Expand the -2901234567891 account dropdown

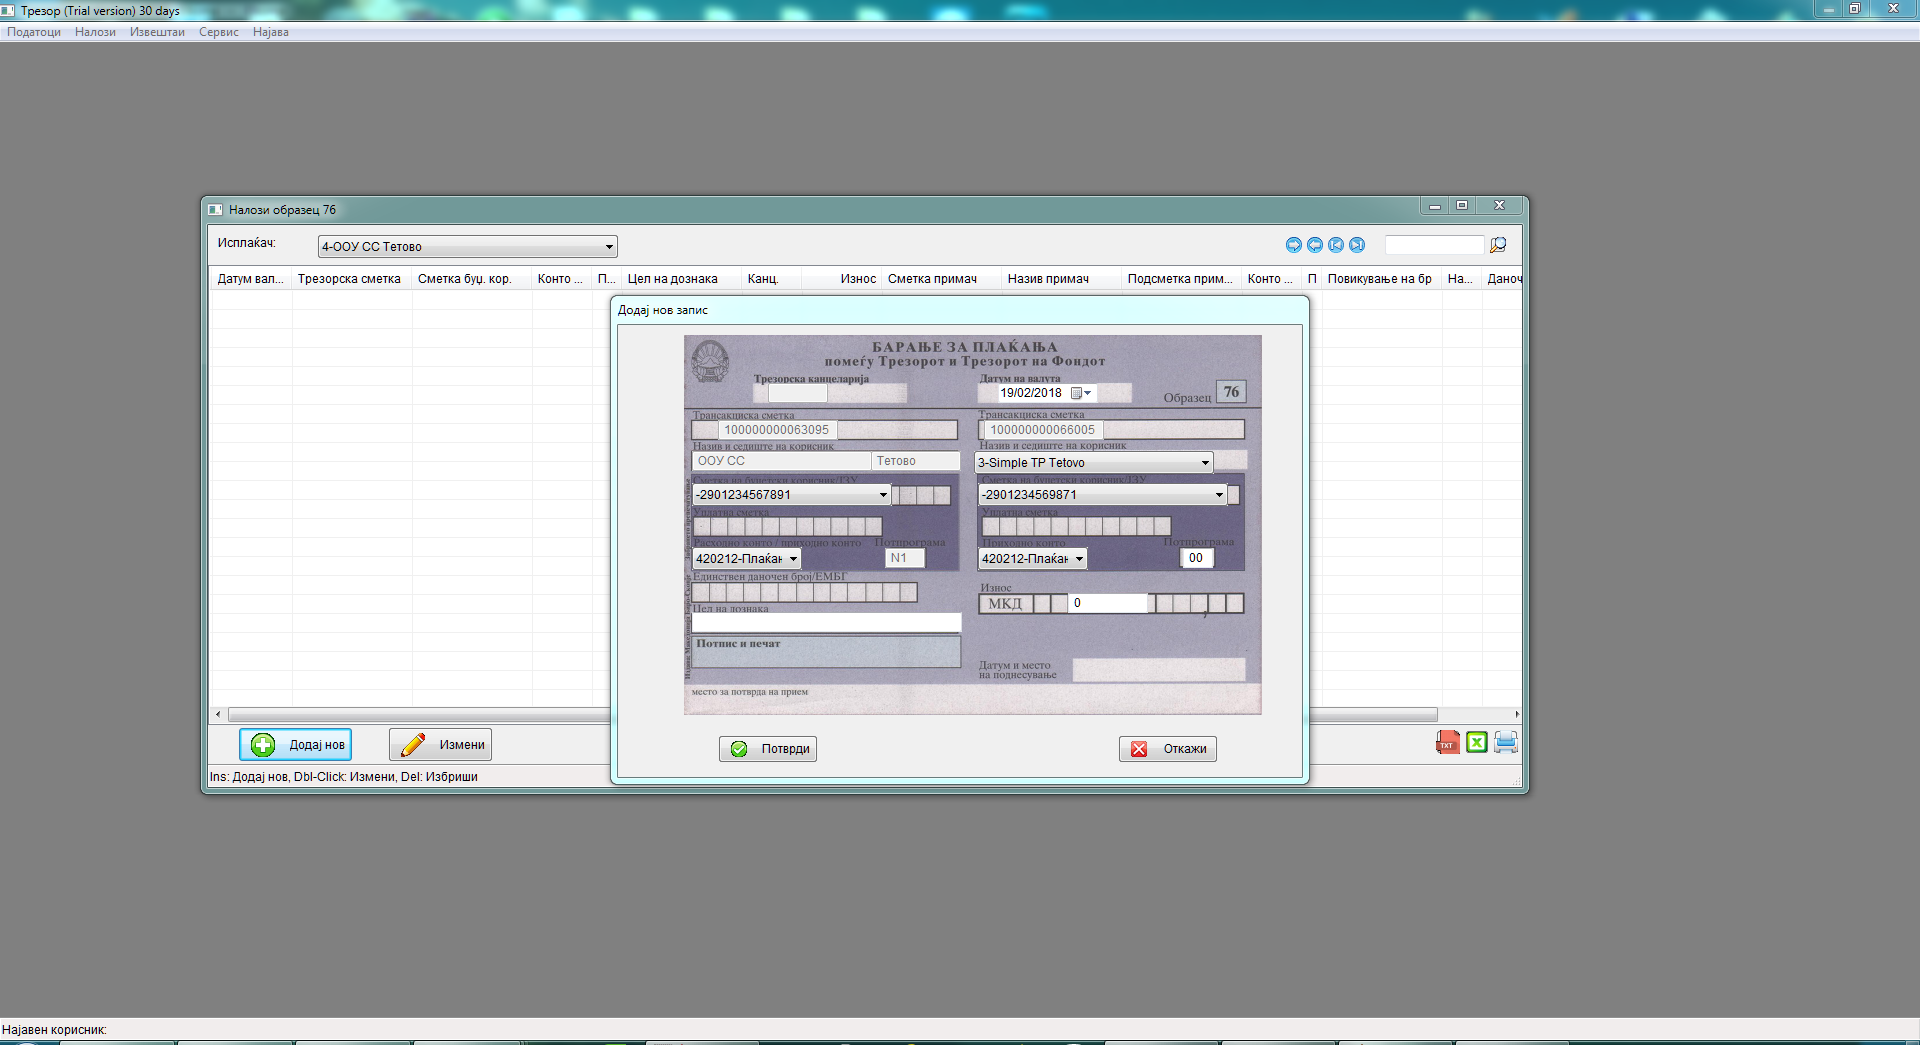point(883,495)
